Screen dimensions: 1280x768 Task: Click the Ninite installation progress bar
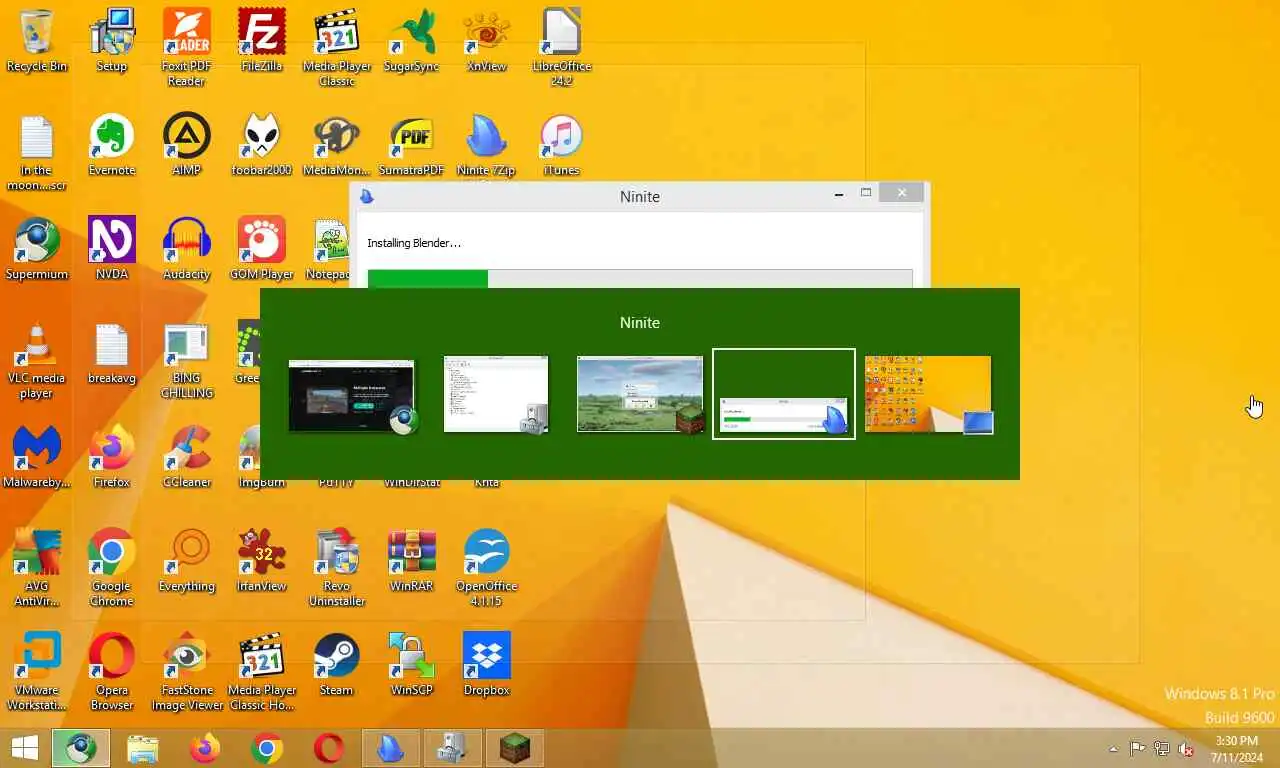640,278
